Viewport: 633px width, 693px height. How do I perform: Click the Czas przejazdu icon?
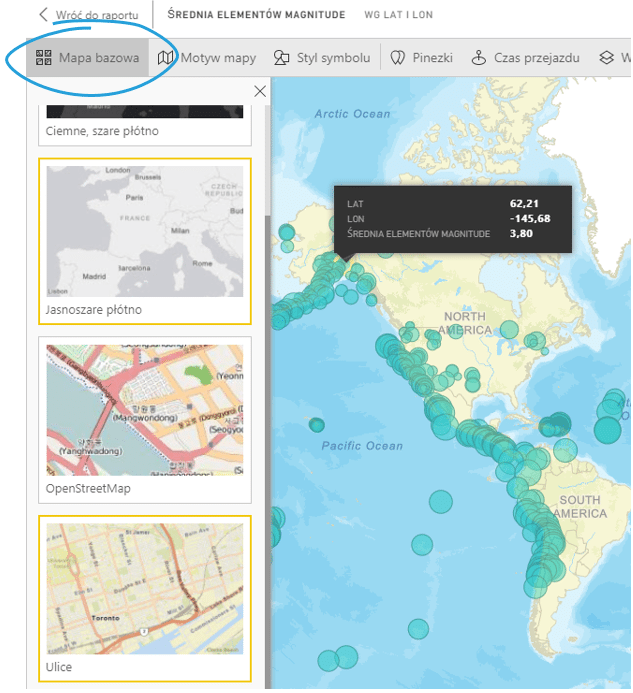479,58
